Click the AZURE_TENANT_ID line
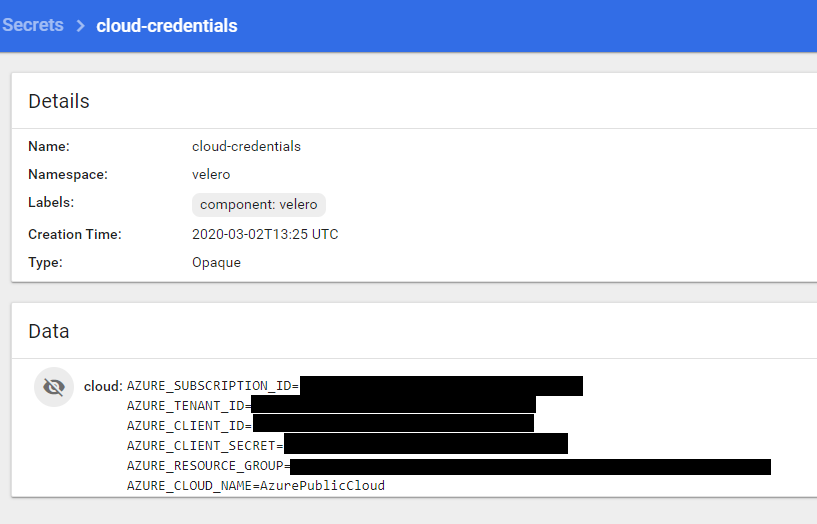 tap(331, 406)
